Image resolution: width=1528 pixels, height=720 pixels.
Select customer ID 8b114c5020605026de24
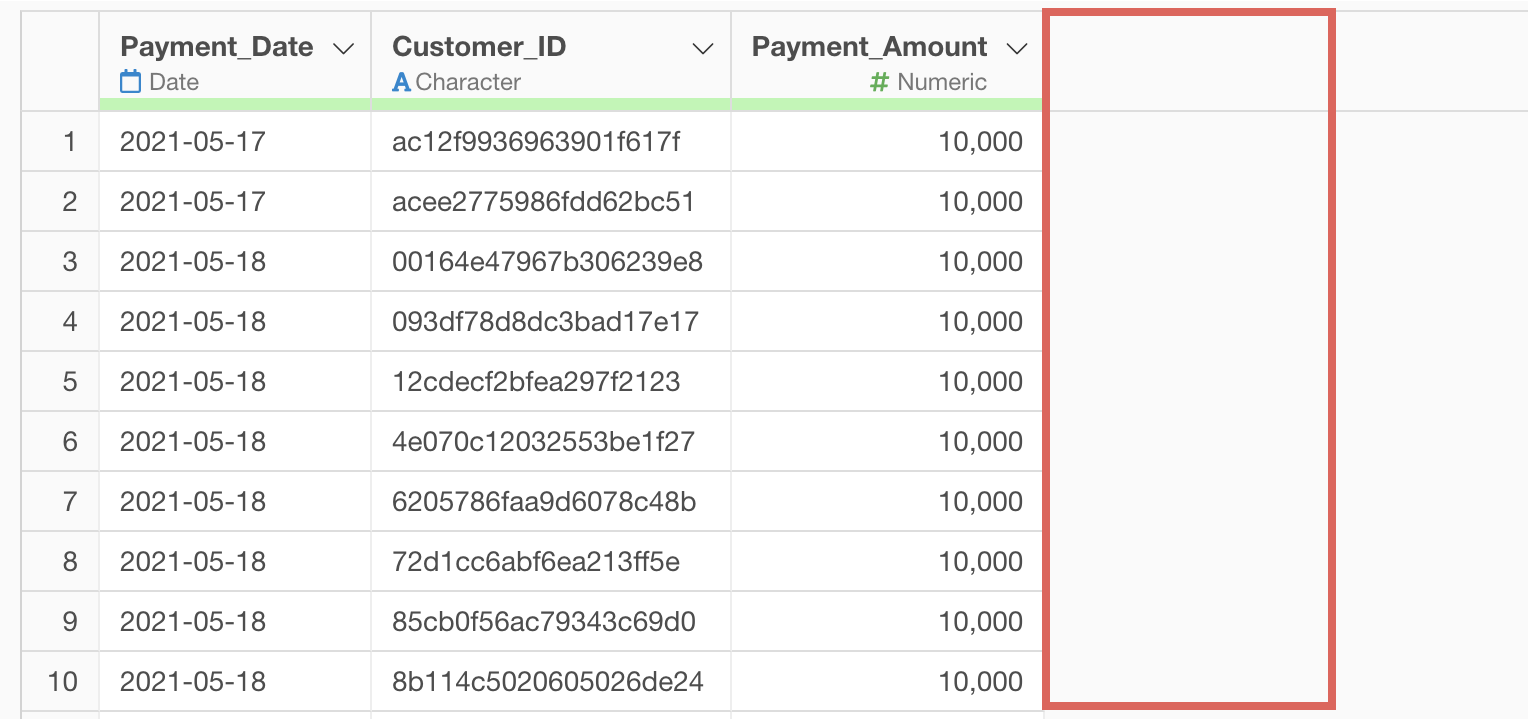(547, 682)
